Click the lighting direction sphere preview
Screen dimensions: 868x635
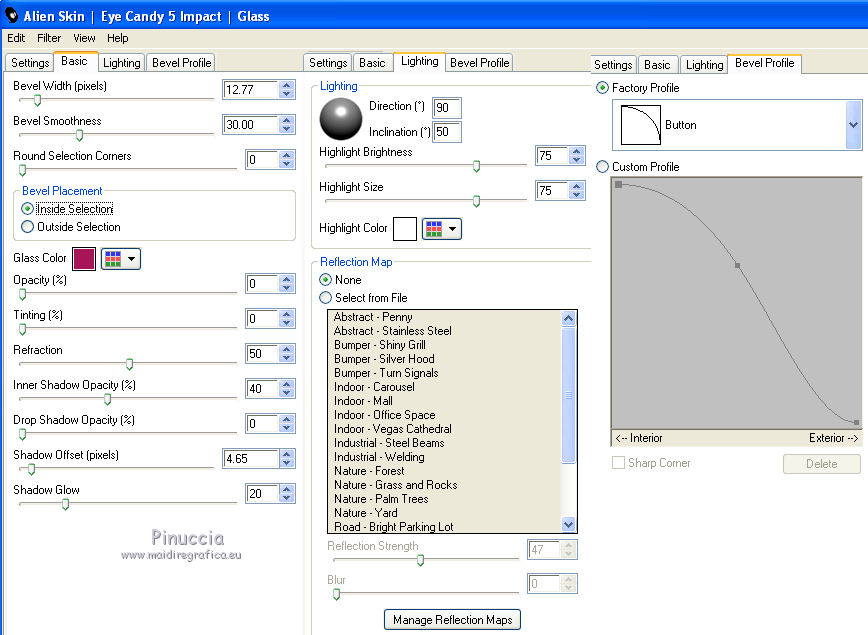tap(340, 119)
